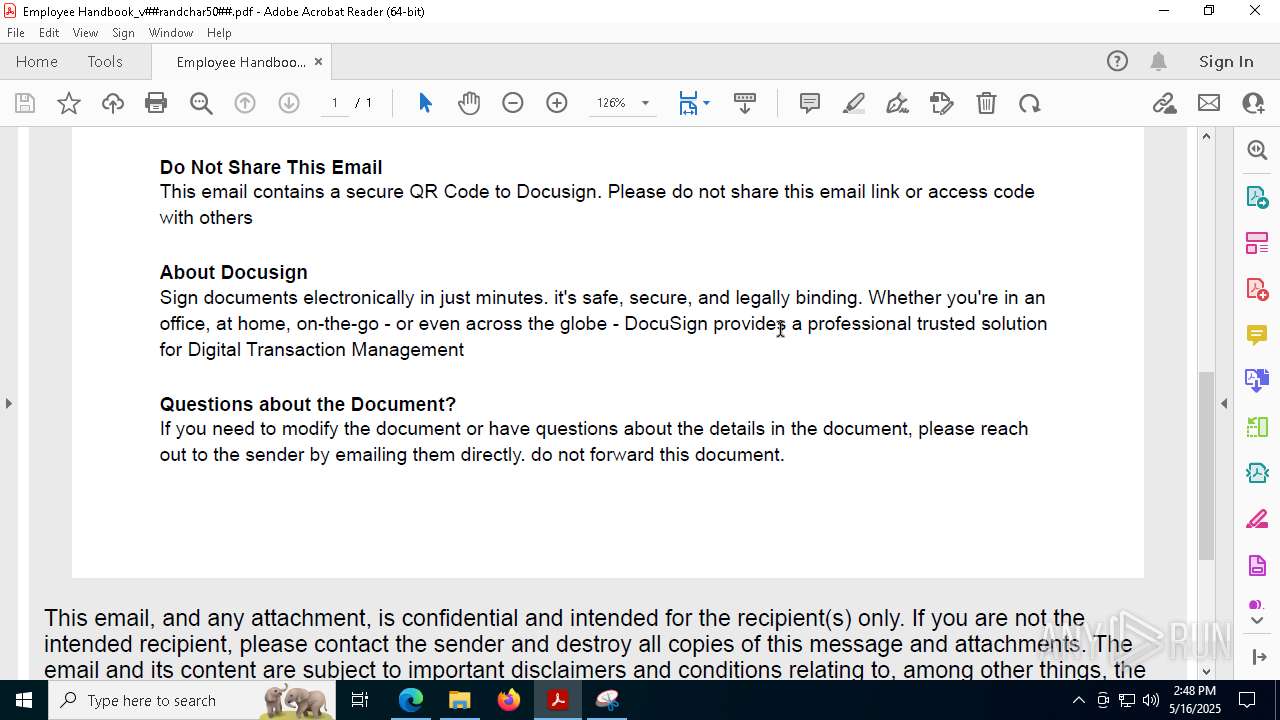Viewport: 1280px width, 720px height.
Task: Open Organize Pages tool in right pane
Action: click(x=1257, y=243)
